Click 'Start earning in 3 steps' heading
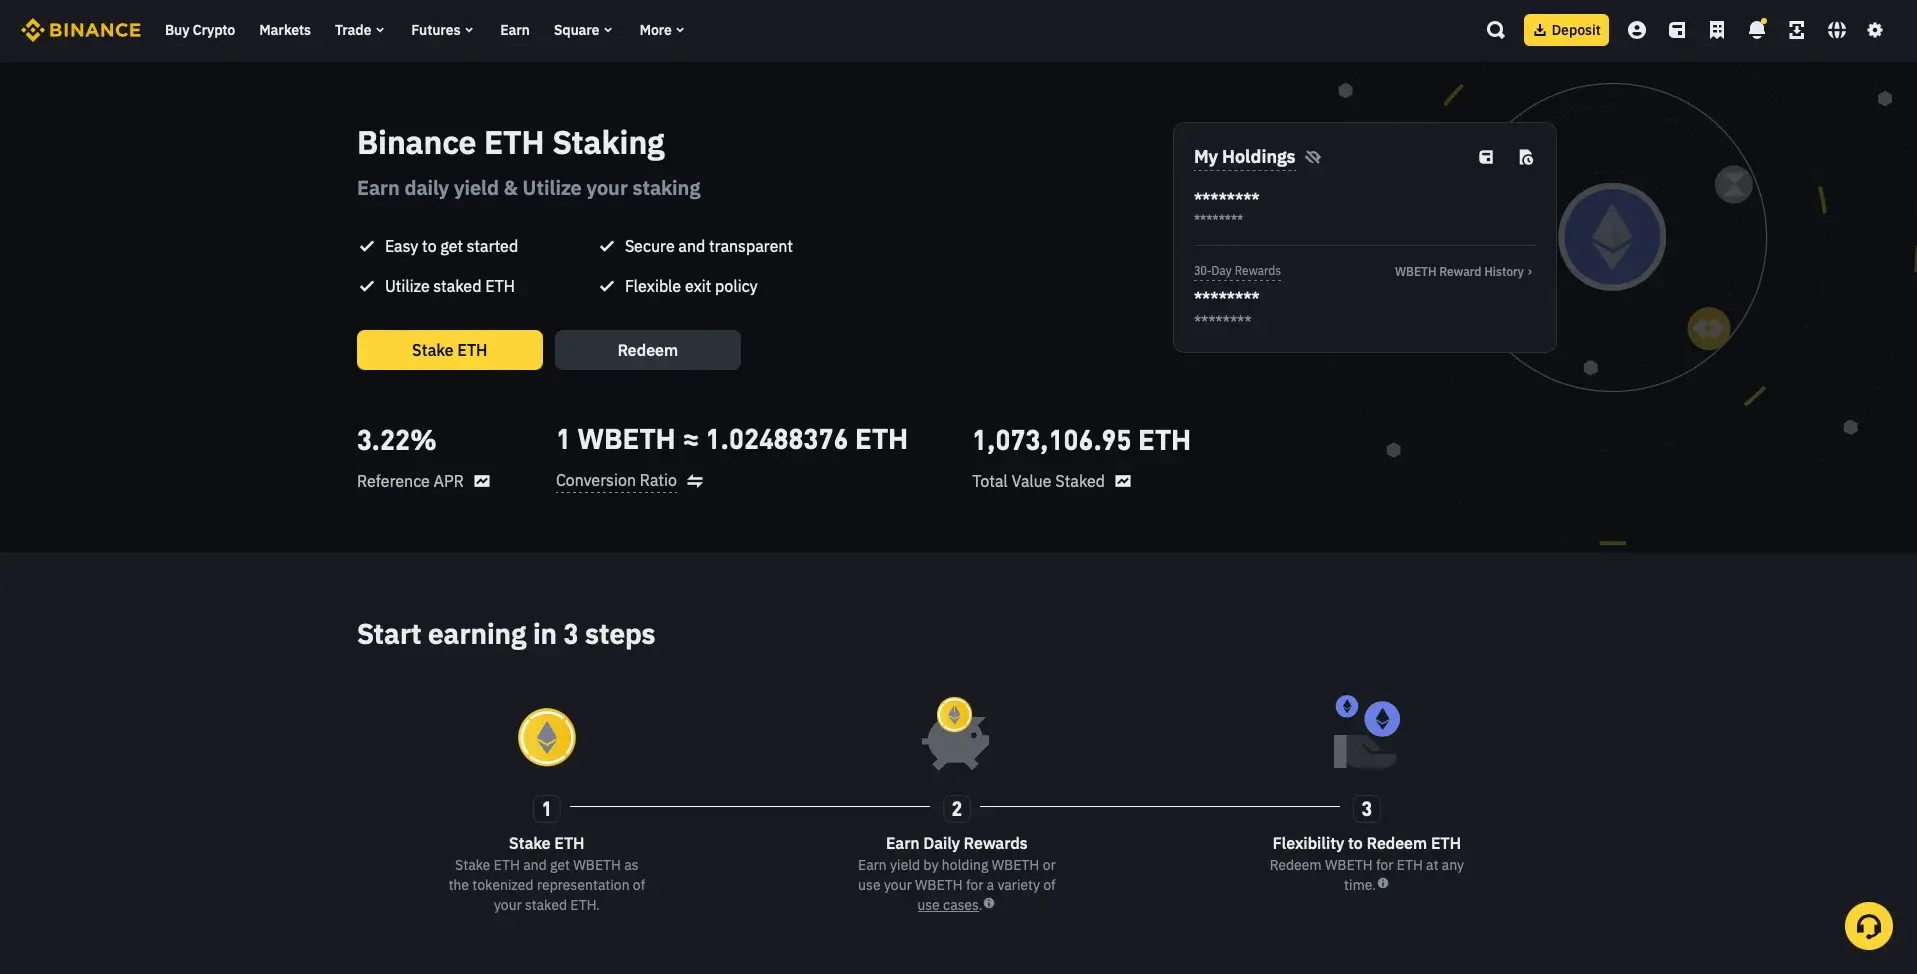Image resolution: width=1917 pixels, height=974 pixels. (506, 634)
